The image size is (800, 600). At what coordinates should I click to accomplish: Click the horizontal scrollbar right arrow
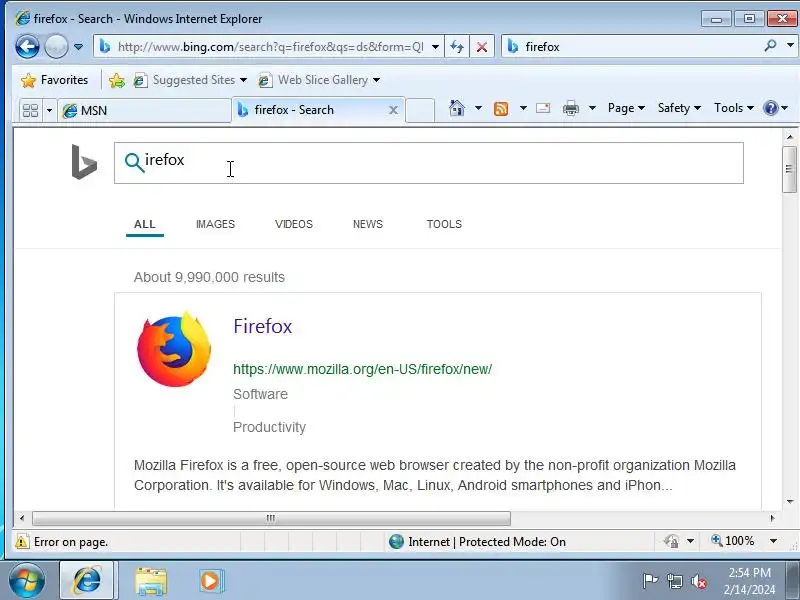pos(772,518)
